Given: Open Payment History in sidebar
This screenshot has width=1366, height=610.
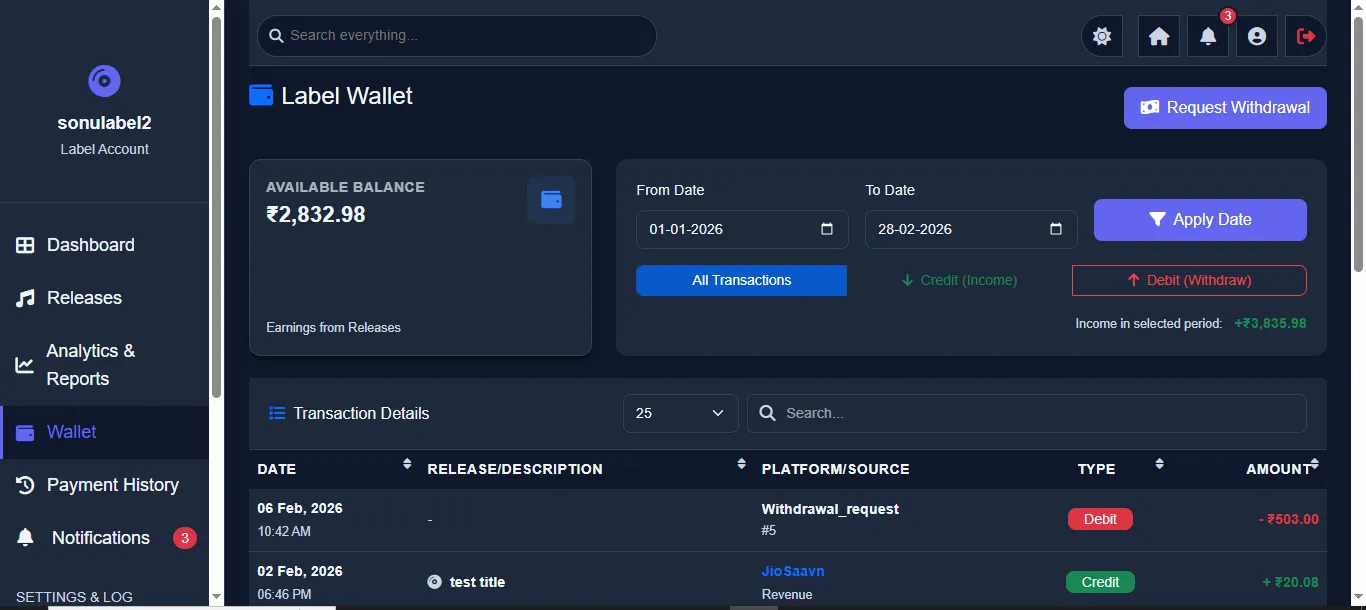Looking at the screenshot, I should 104,485.
